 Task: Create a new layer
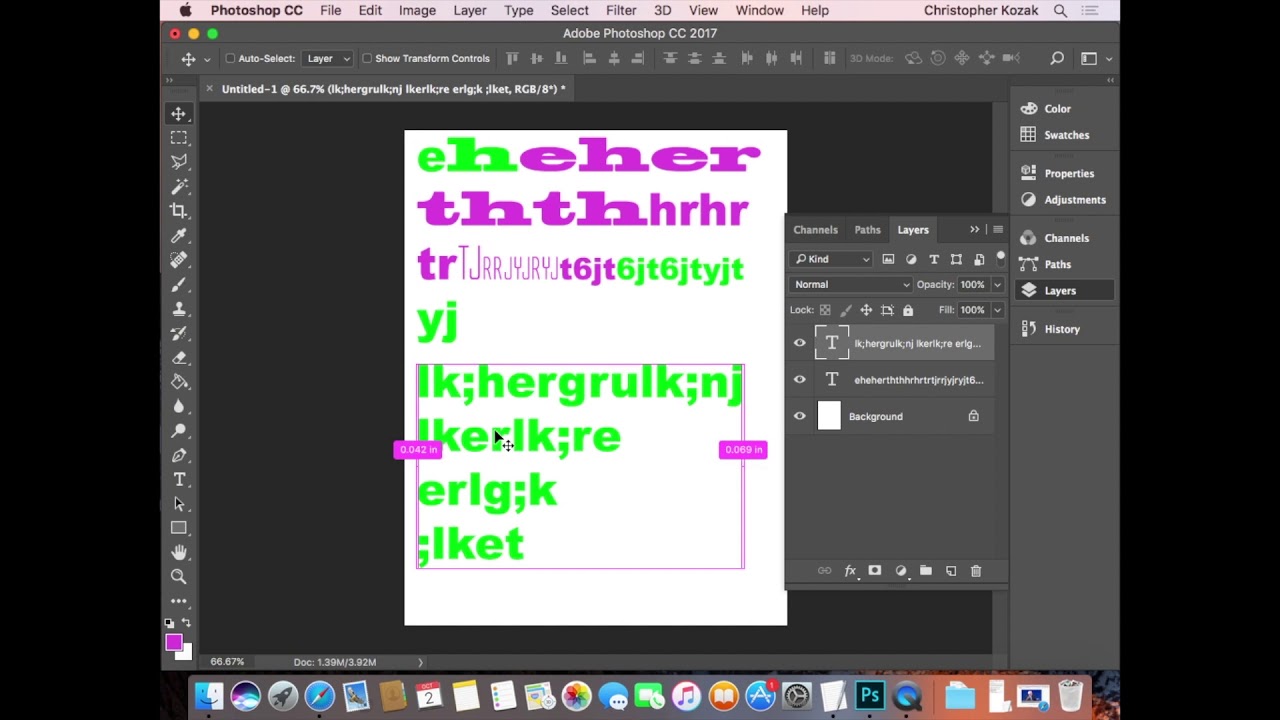951,571
